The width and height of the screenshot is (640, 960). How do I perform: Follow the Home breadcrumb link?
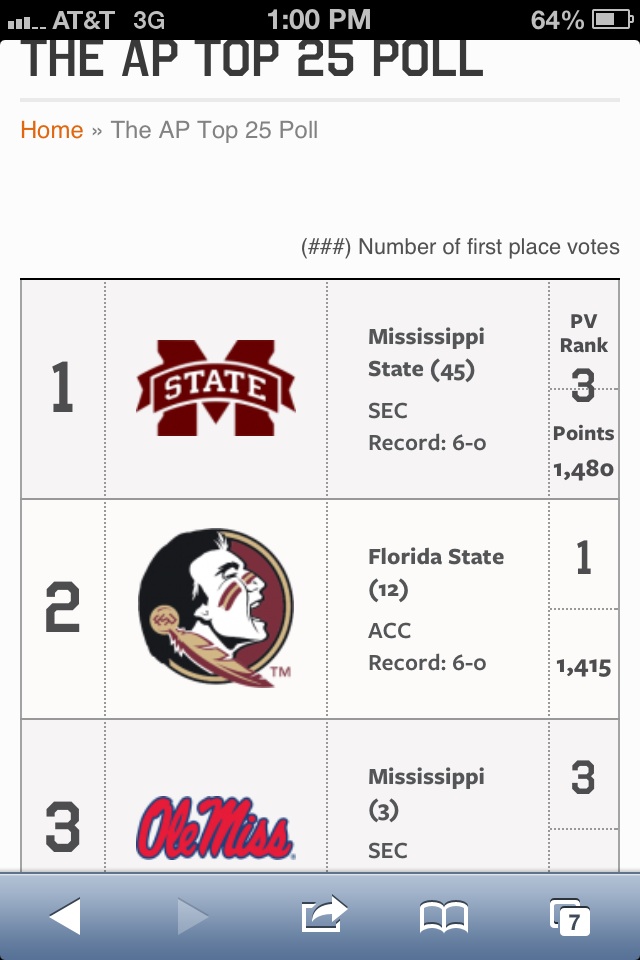(x=52, y=130)
